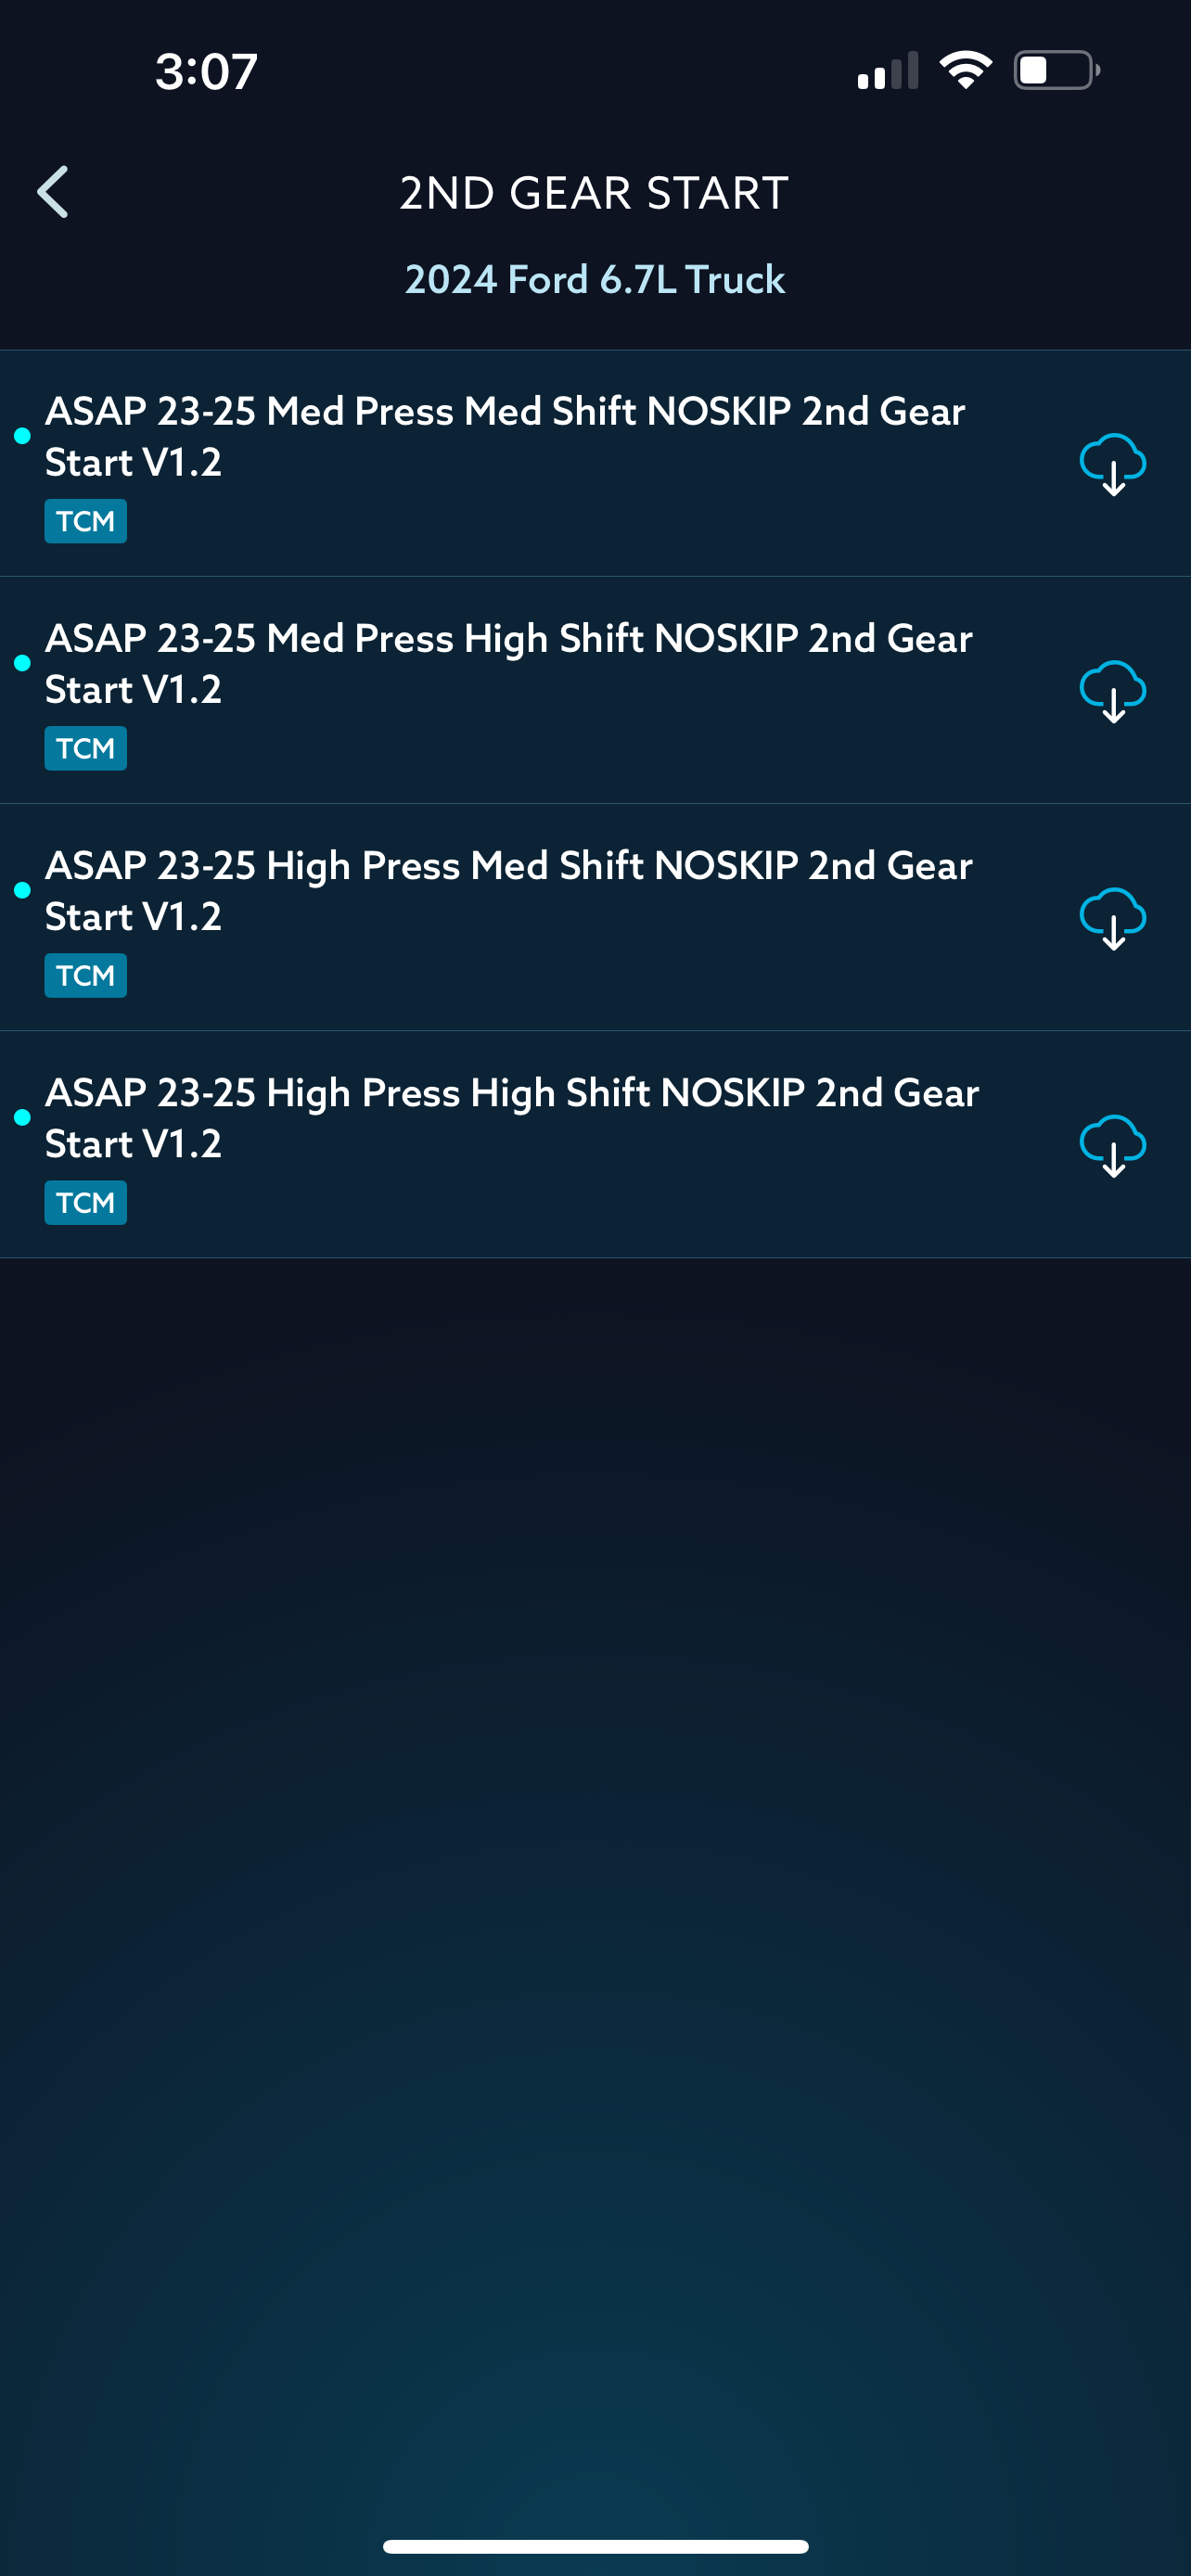Download Med Press High Shift tune
The image size is (1191, 2576).
pos(1112,691)
